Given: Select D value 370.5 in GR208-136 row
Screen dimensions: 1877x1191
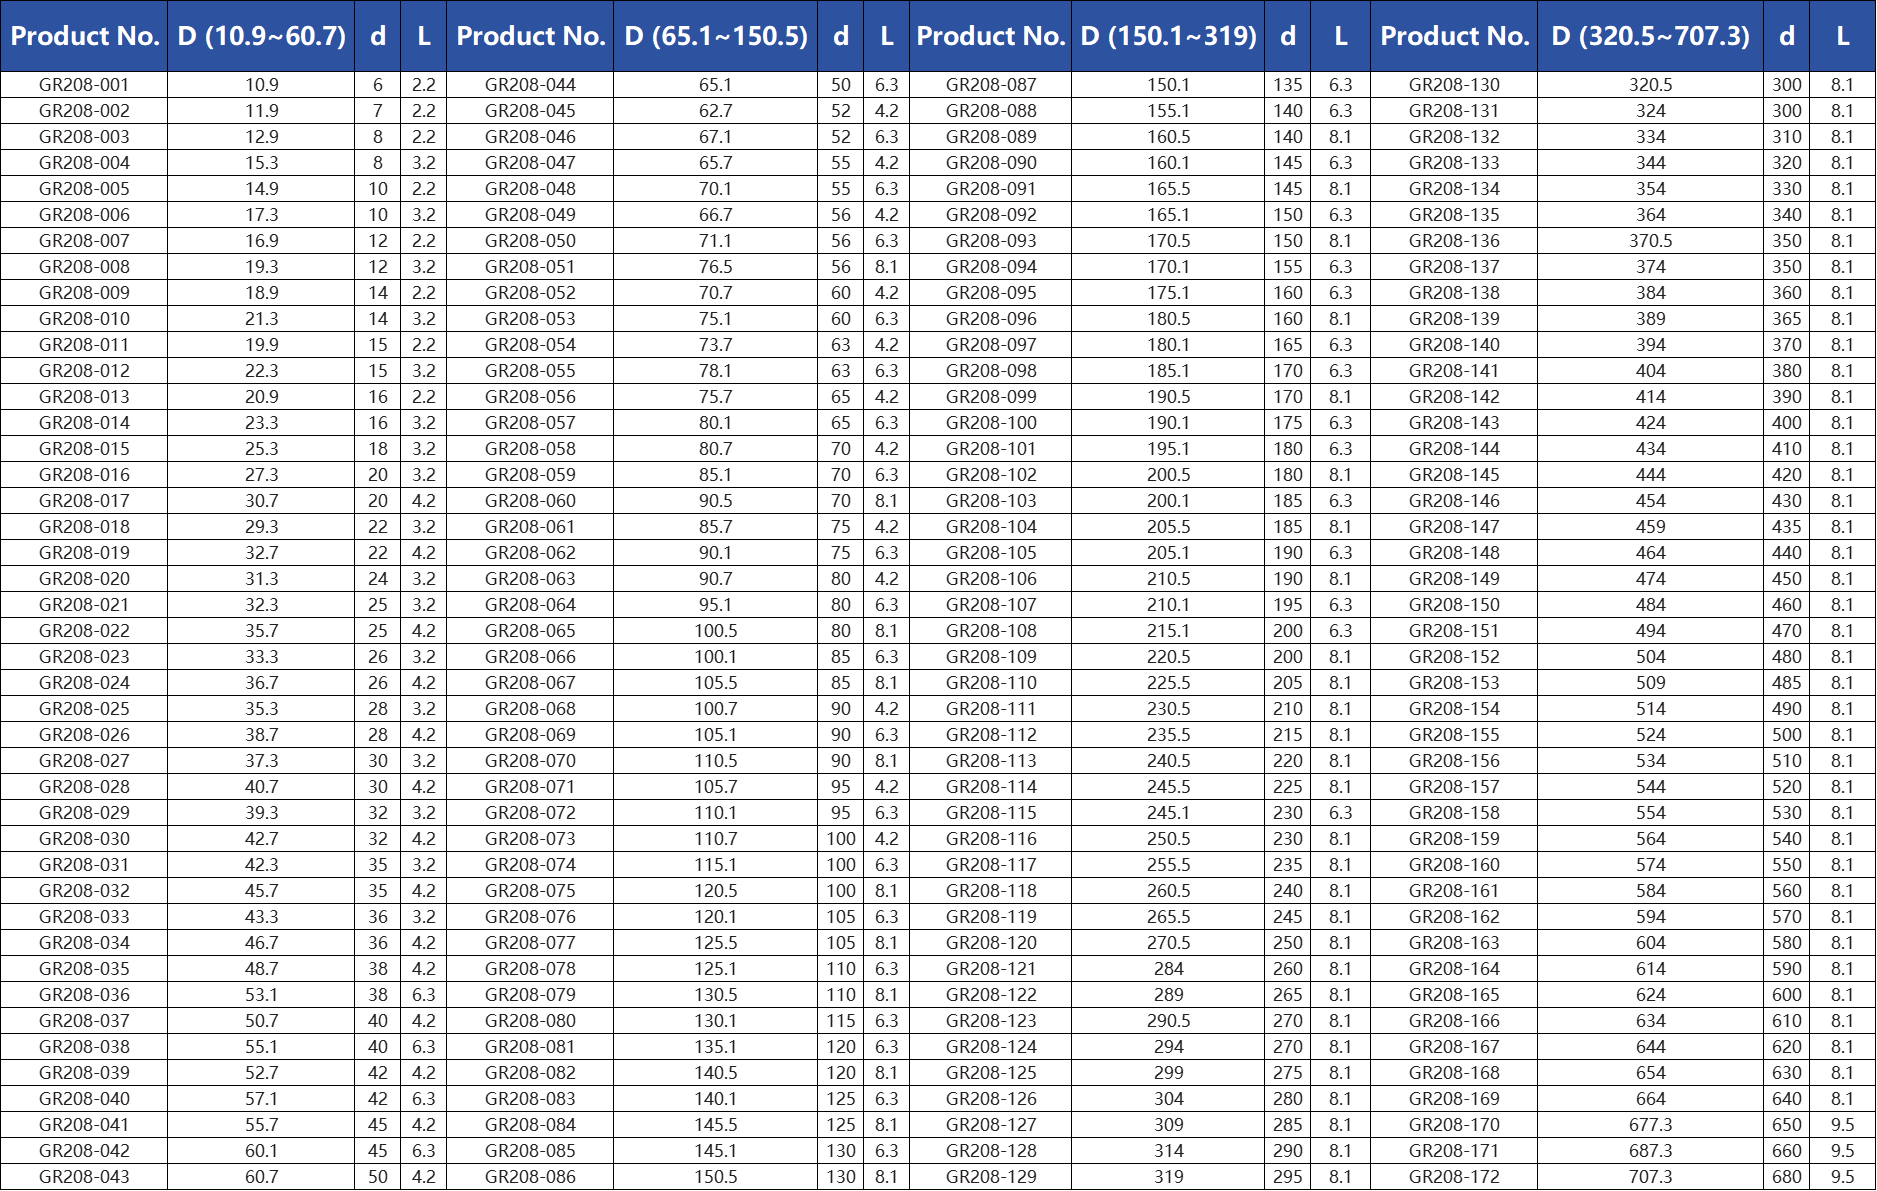Looking at the screenshot, I should [x=1650, y=241].
